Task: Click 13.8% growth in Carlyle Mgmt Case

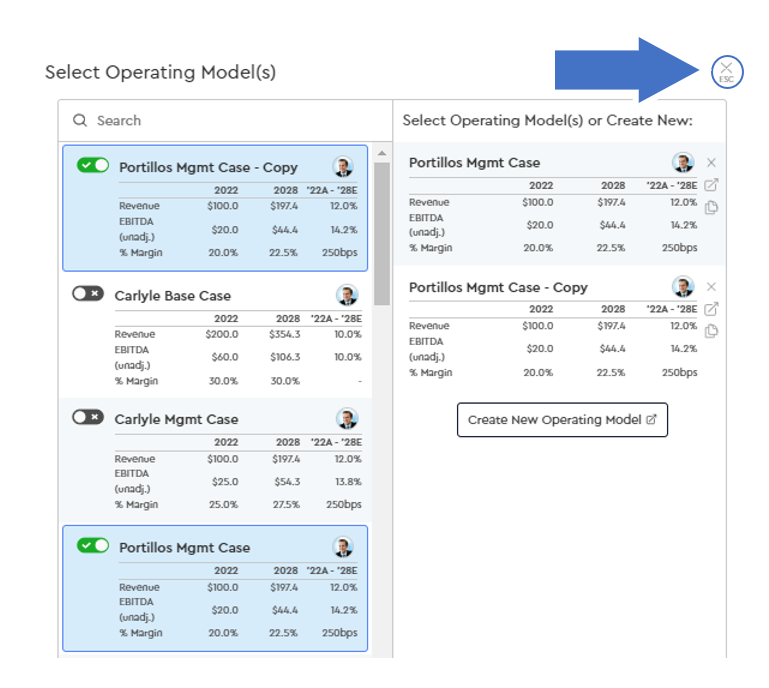Action: tap(348, 482)
